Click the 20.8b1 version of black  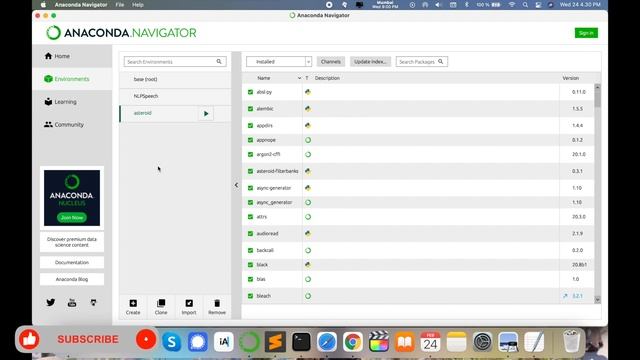coord(579,265)
